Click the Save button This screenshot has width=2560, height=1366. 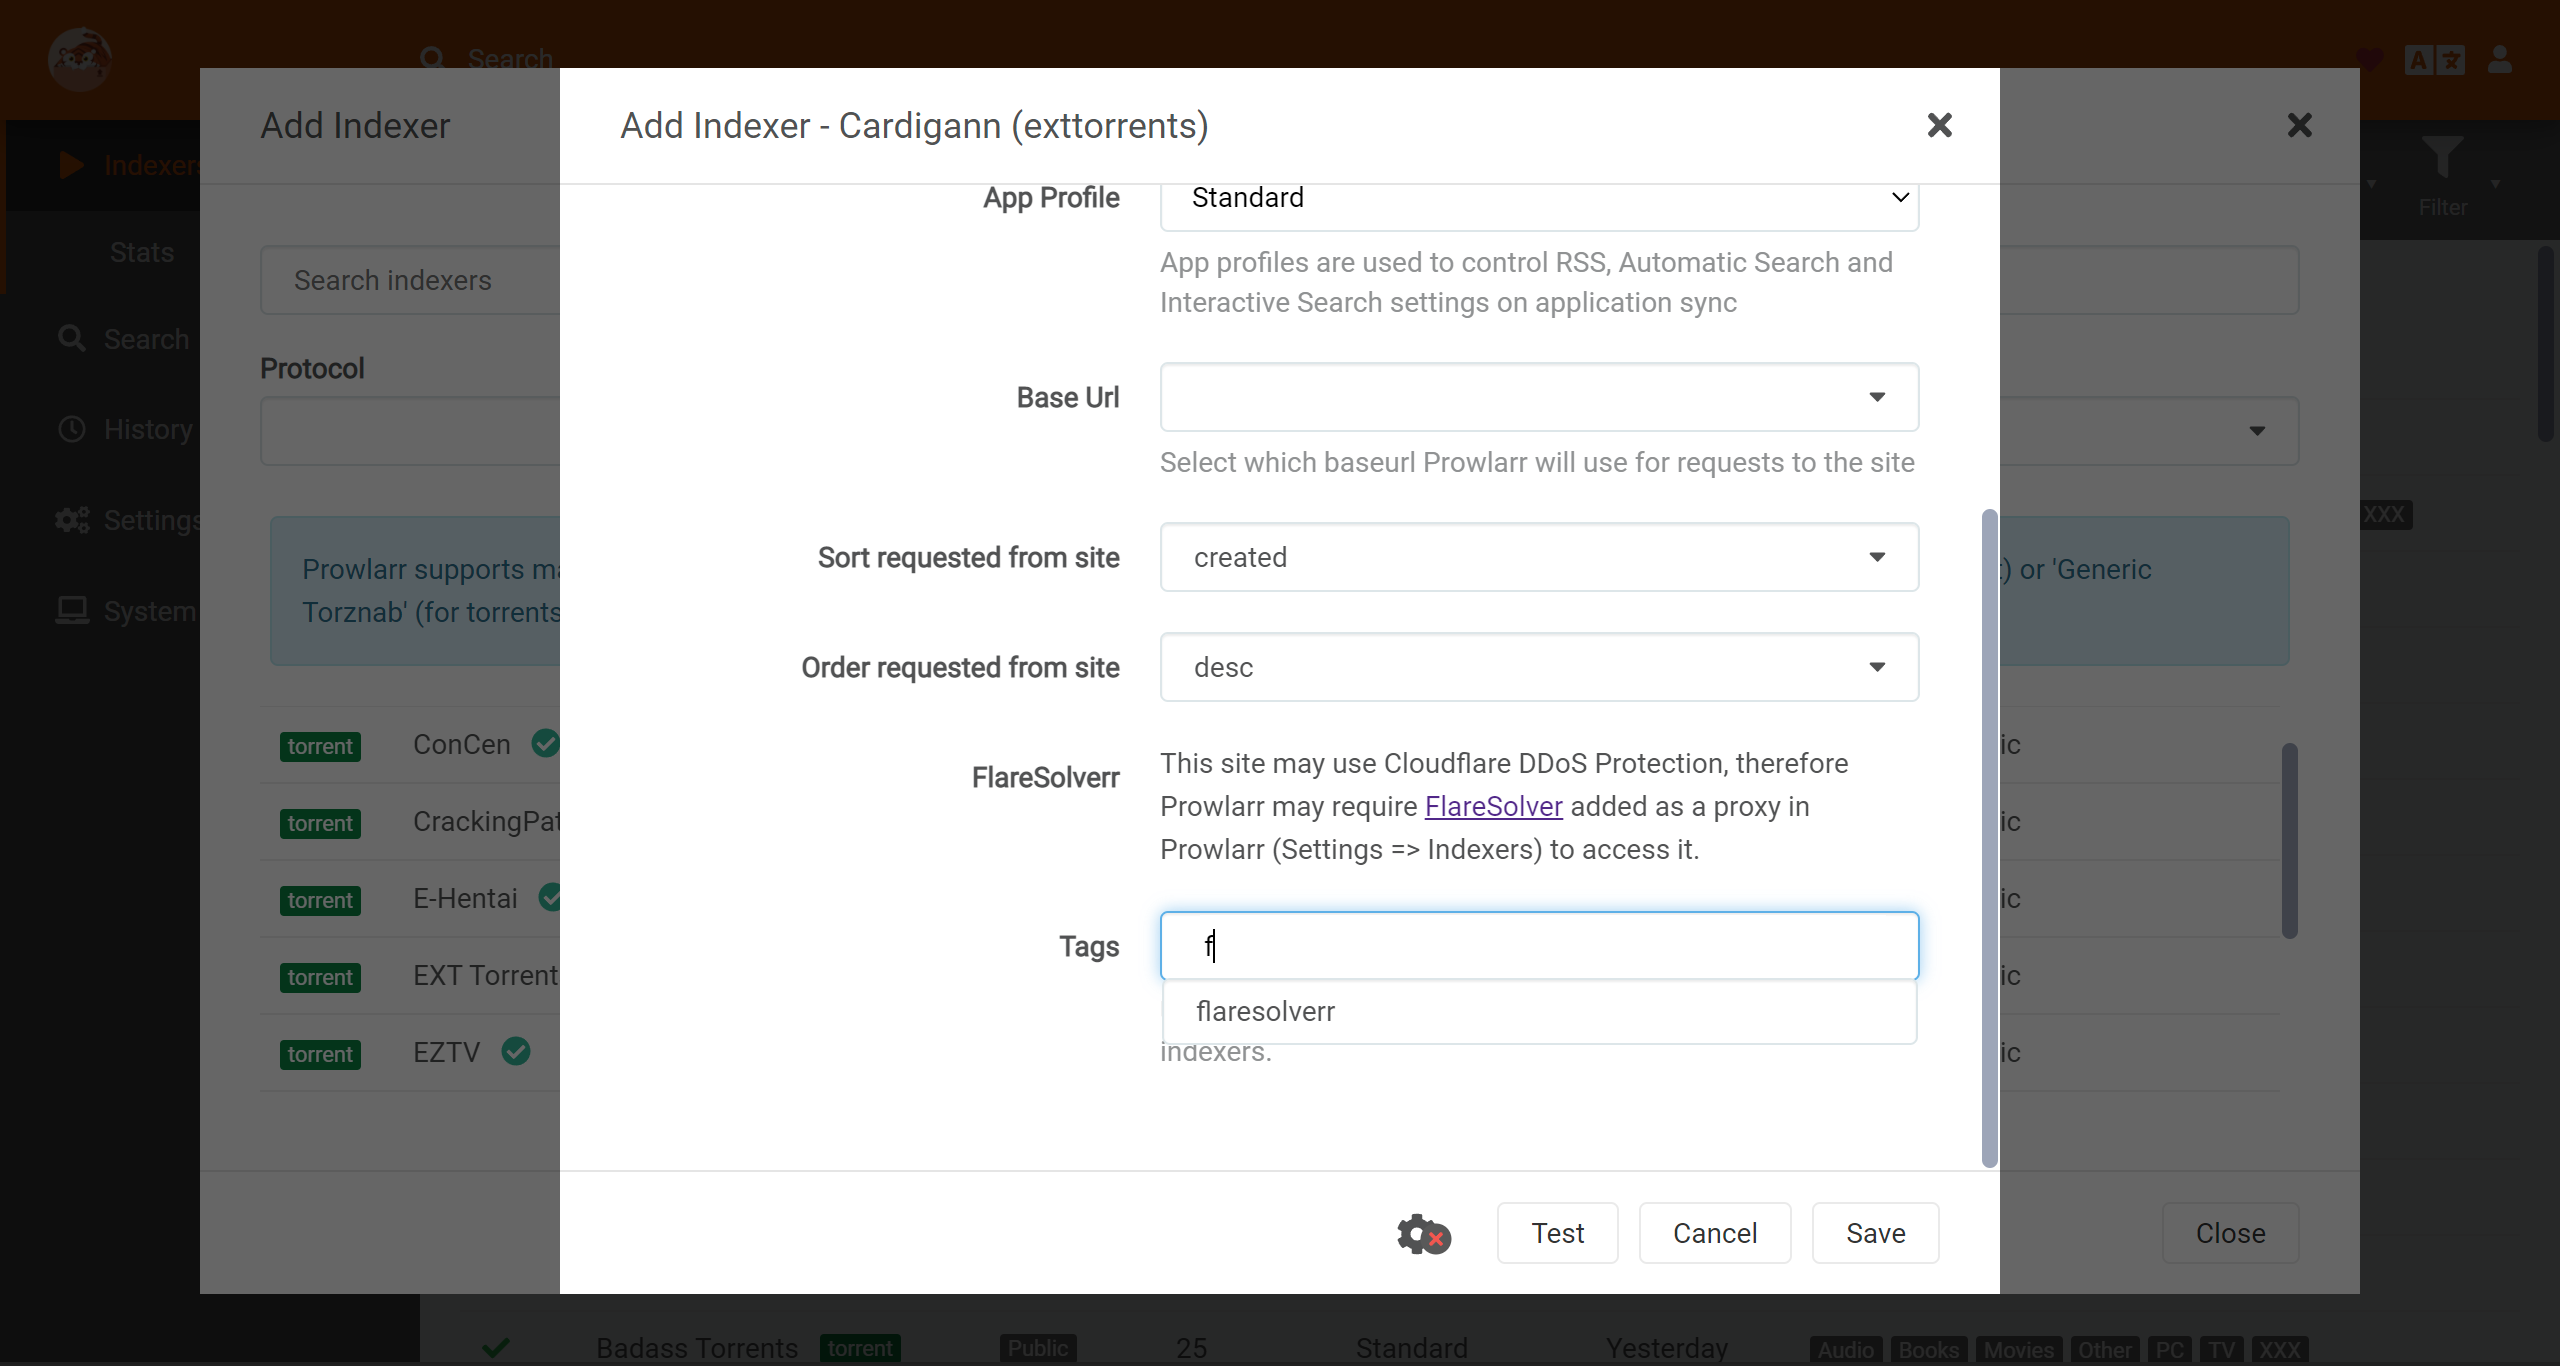tap(1875, 1233)
